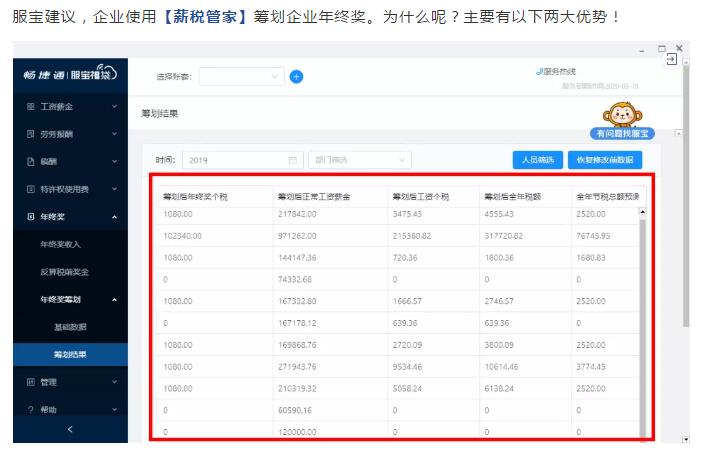707x457 pixels.
Task: Click the table scrollbar up arrow
Action: click(x=643, y=211)
